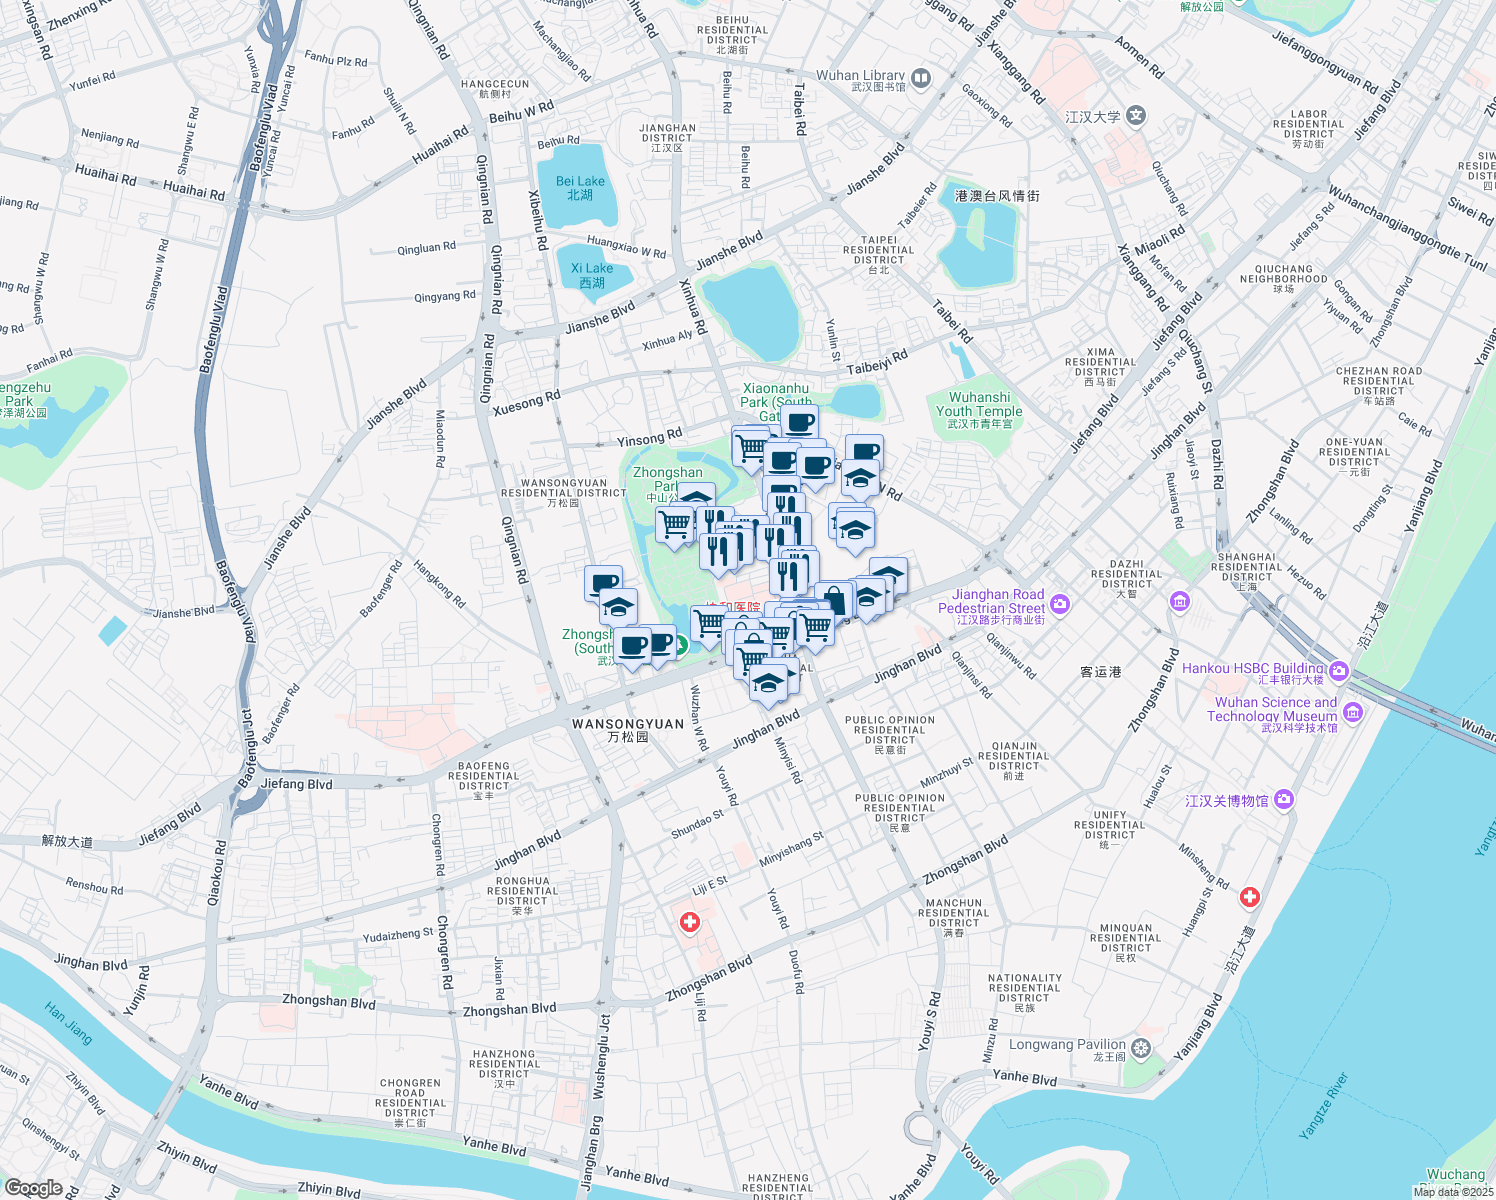Click the red cross icon near Huangpi St
Image resolution: width=1496 pixels, height=1200 pixels.
click(1249, 897)
